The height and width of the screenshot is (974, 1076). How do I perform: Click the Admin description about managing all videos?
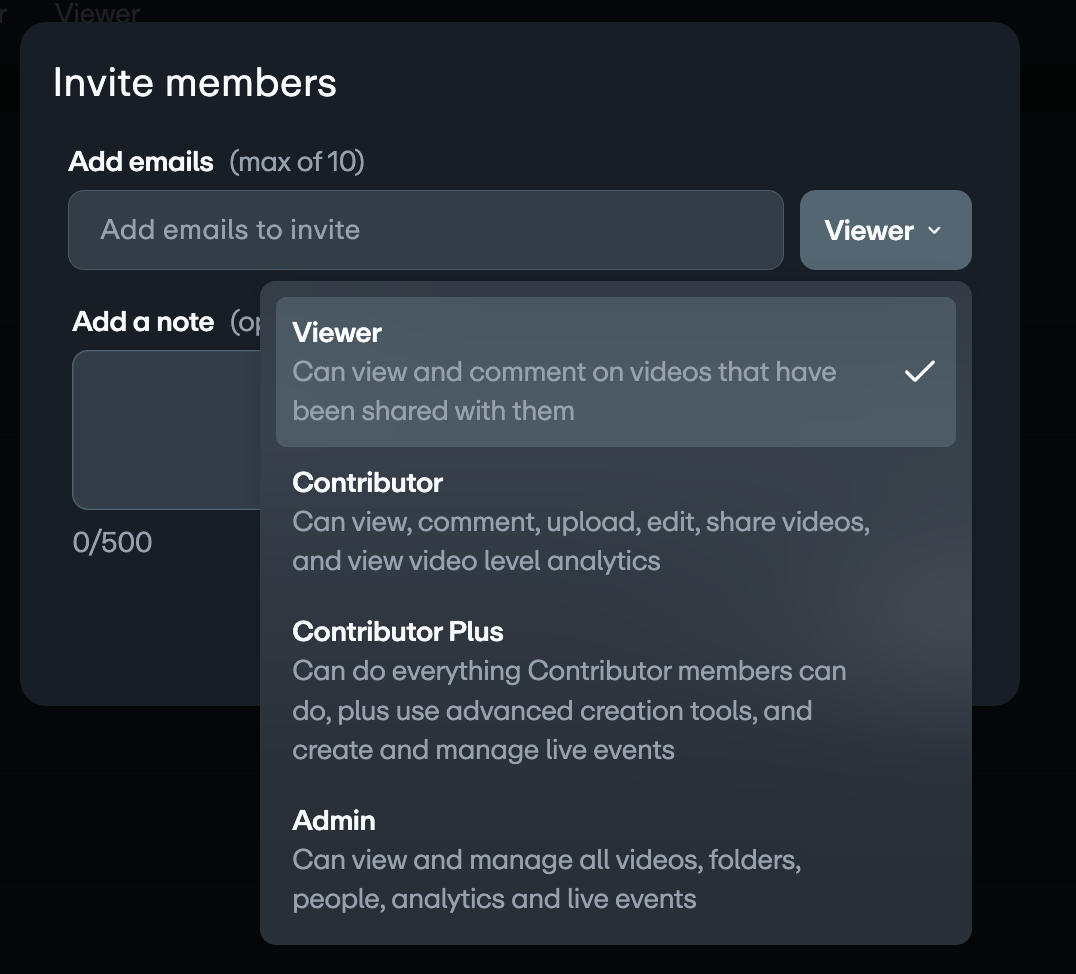tap(546, 879)
